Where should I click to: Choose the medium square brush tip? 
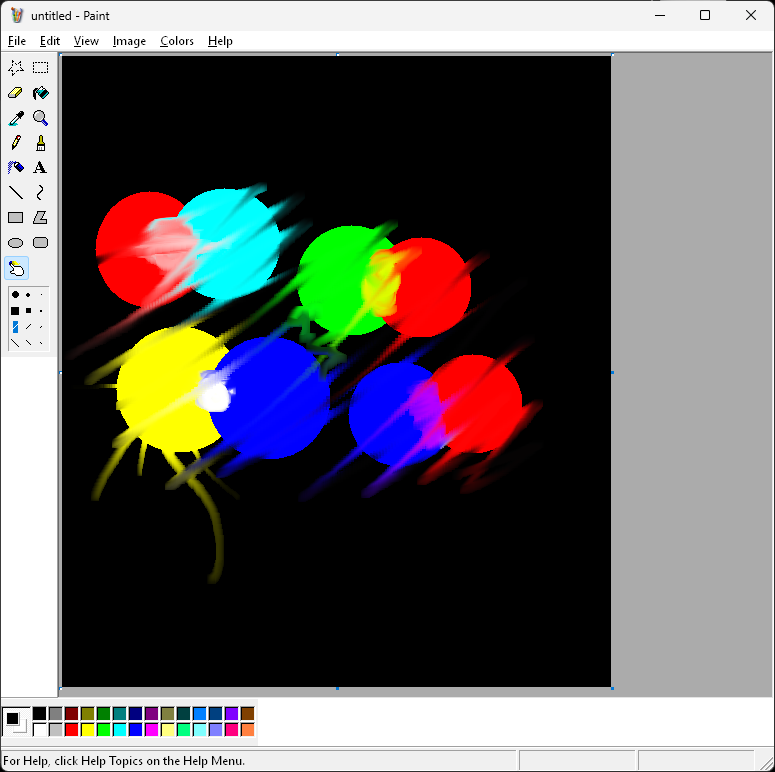[x=28, y=311]
